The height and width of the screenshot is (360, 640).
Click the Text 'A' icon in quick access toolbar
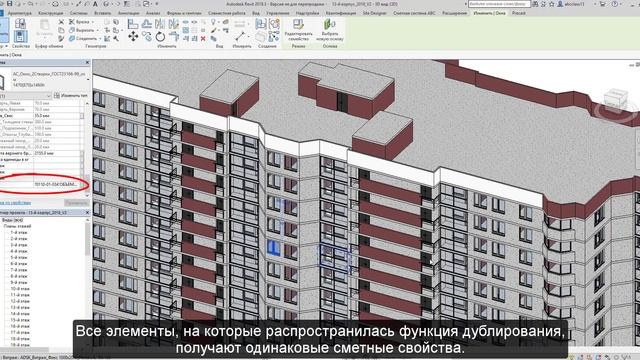95,4
